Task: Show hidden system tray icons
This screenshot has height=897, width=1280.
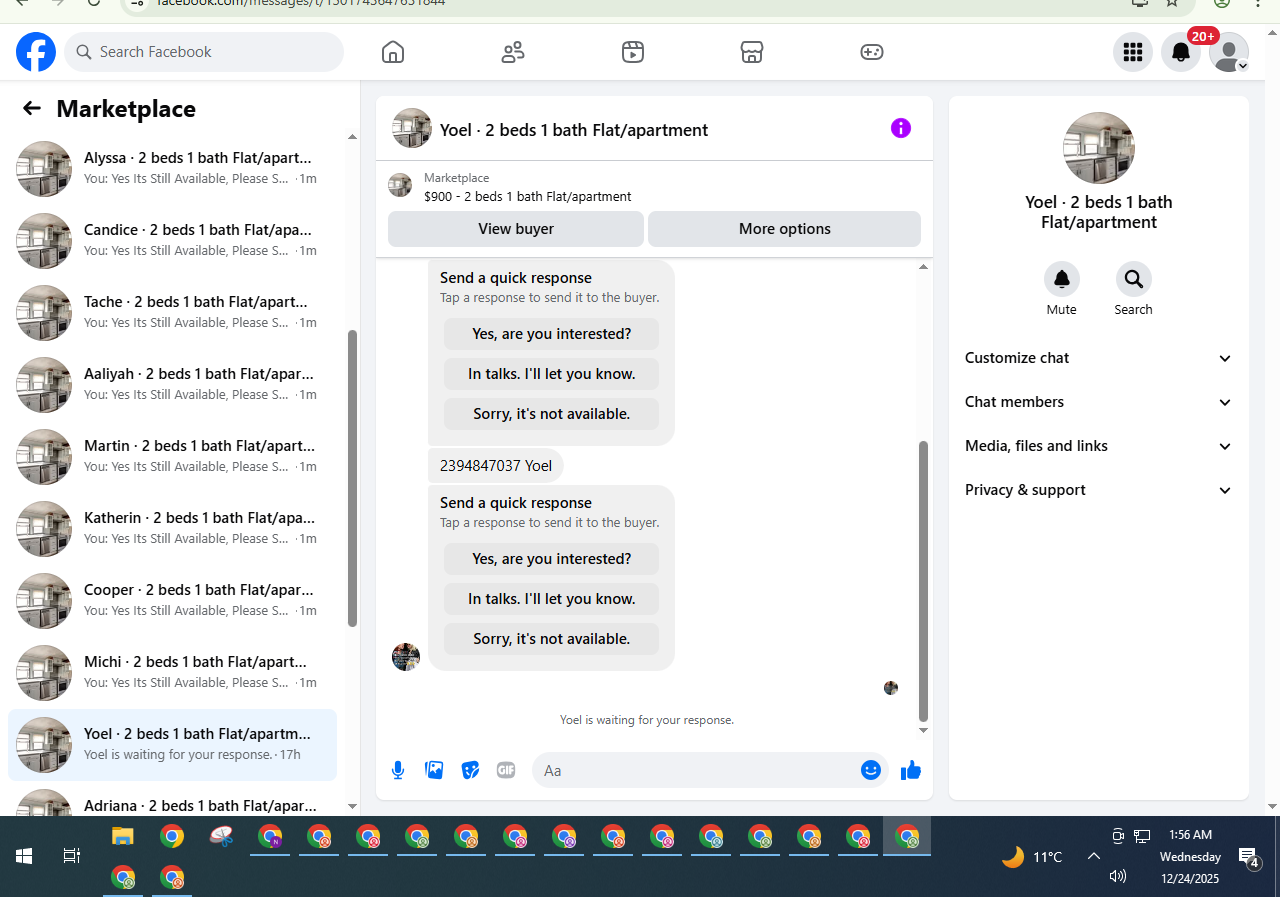Action: pyautogui.click(x=1094, y=856)
